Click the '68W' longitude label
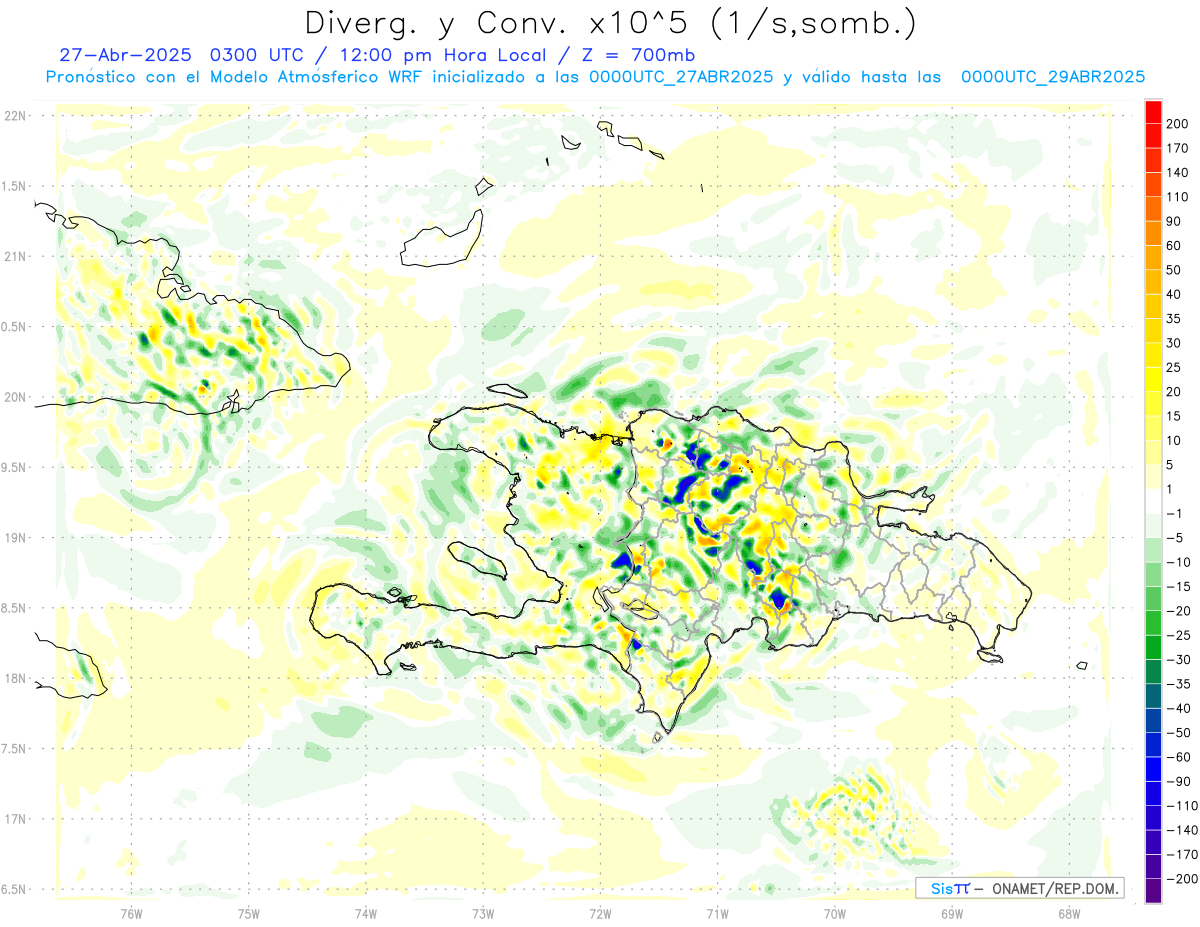 tap(1069, 912)
